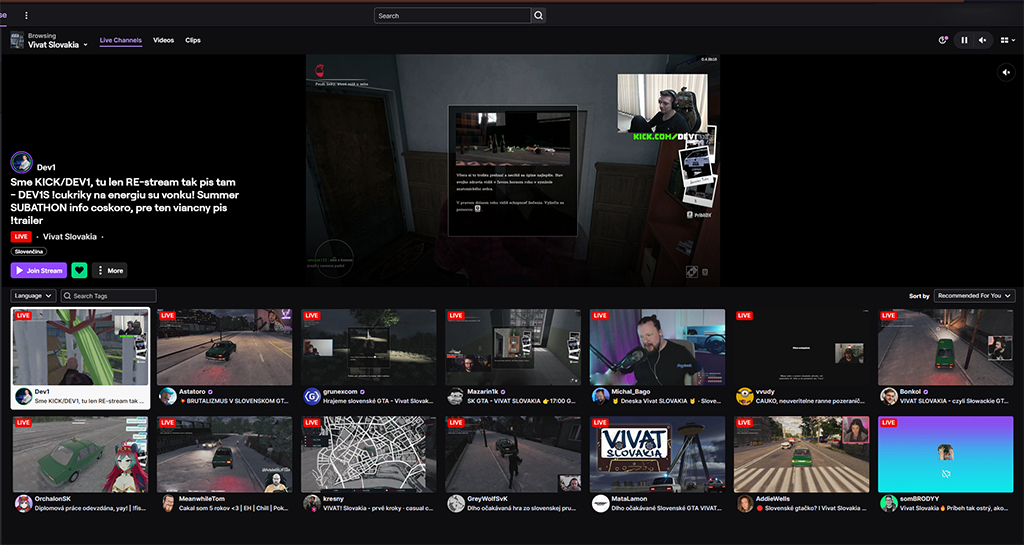Click stream title 'CAUKO, neuveritelne ranne pozerani'
The height and width of the screenshot is (545, 1024).
[x=810, y=401]
